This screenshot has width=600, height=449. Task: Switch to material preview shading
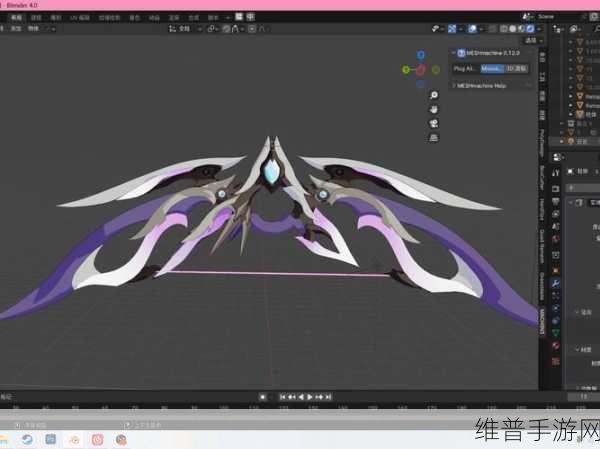point(522,29)
